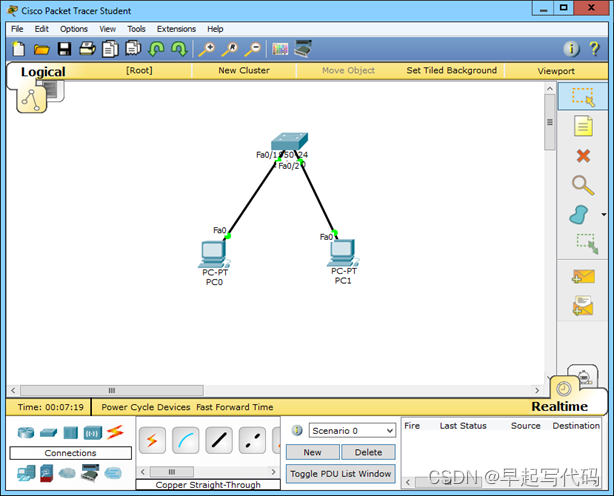This screenshot has height=496, width=614.
Task: Switch to Simulation mode tab
Action: pos(584,377)
